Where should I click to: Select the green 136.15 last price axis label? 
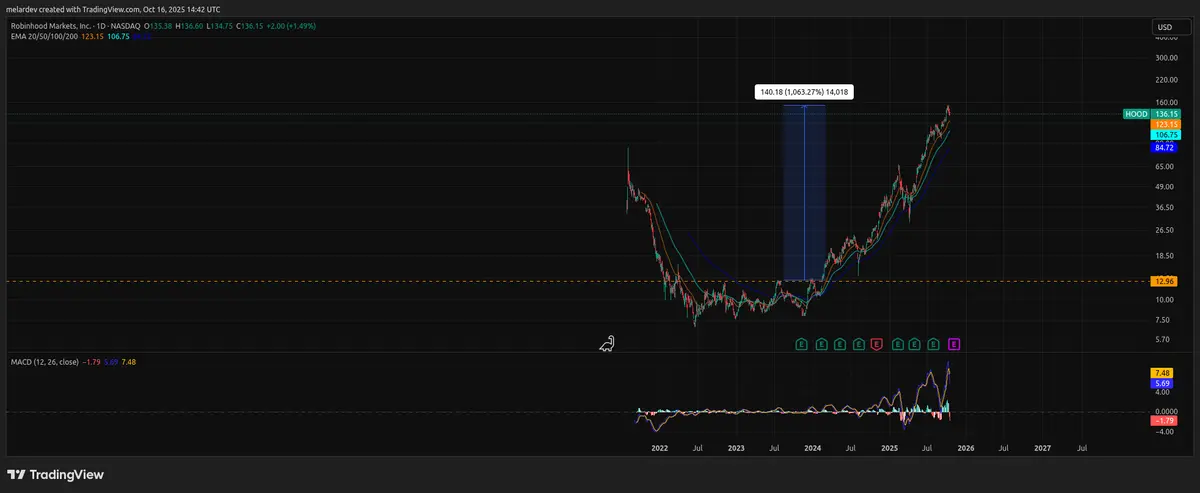[1166, 115]
